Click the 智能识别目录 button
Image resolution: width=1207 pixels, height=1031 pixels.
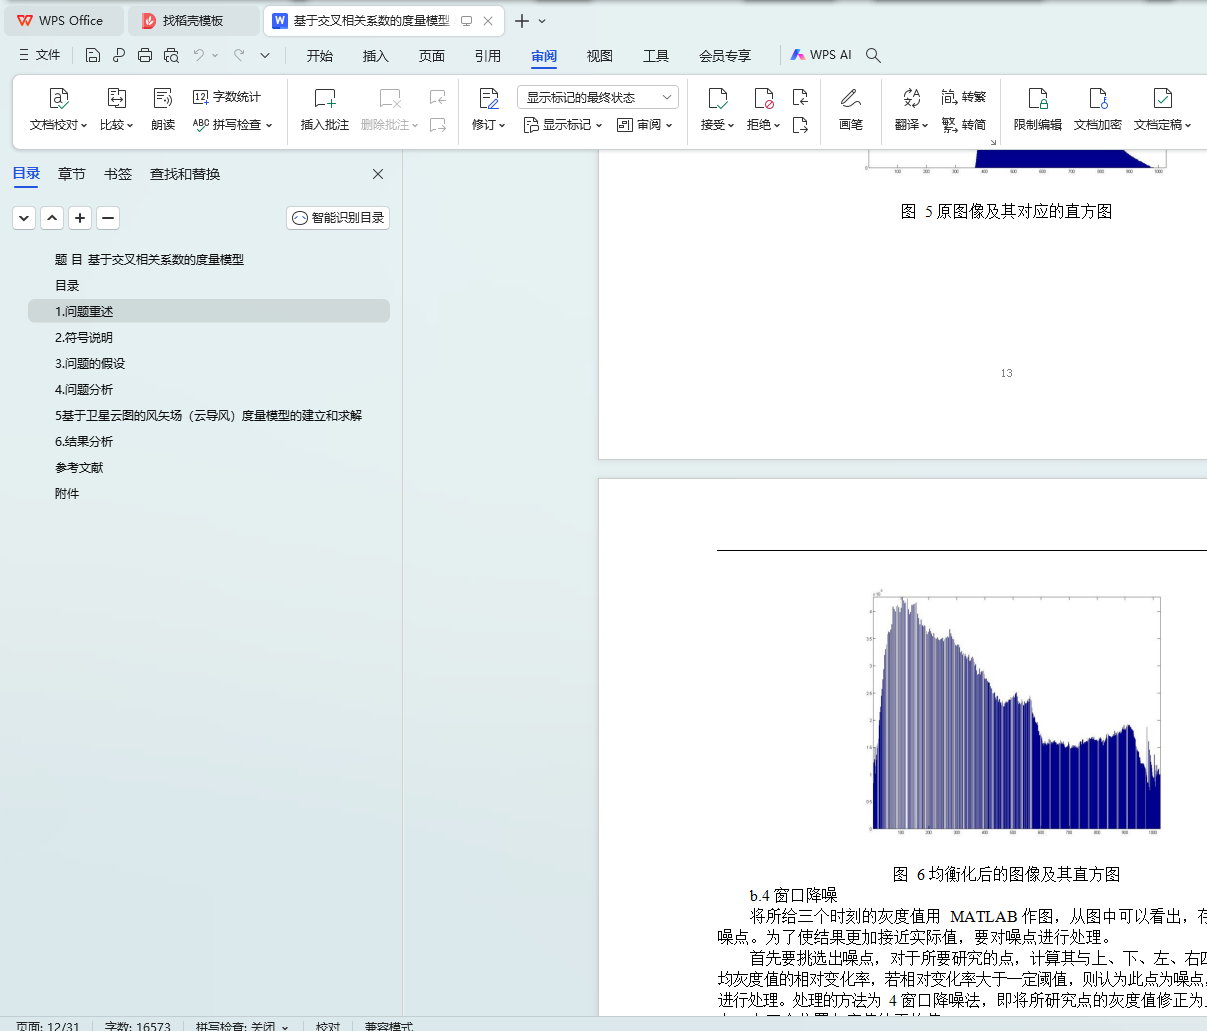point(338,218)
